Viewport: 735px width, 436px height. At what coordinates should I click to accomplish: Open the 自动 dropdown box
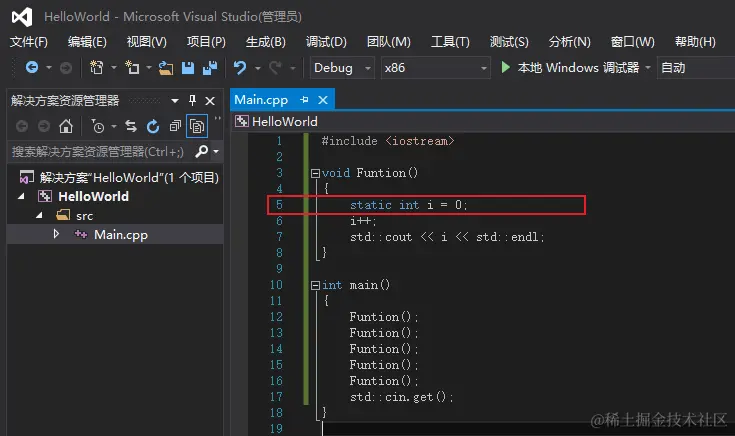click(696, 68)
